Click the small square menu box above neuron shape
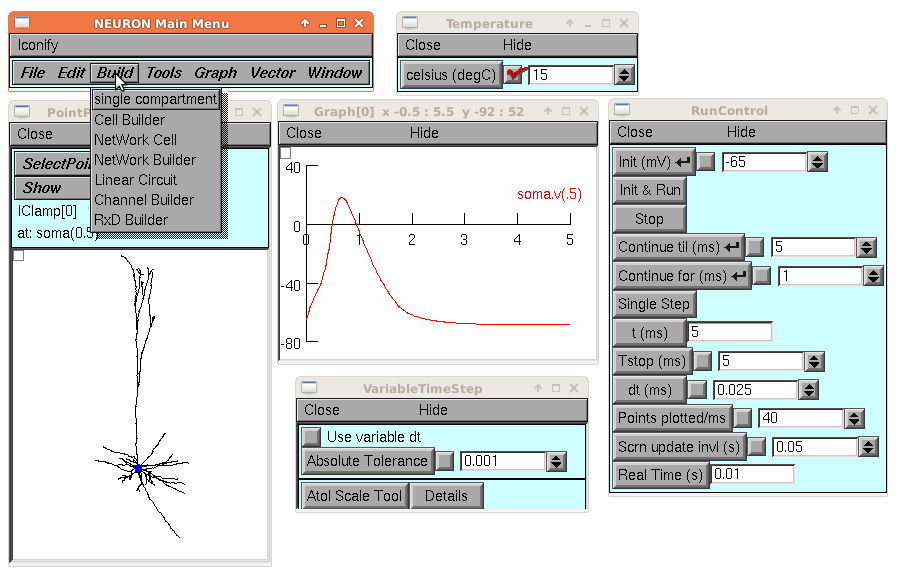Image resolution: width=908 pixels, height=576 pixels. (19, 255)
